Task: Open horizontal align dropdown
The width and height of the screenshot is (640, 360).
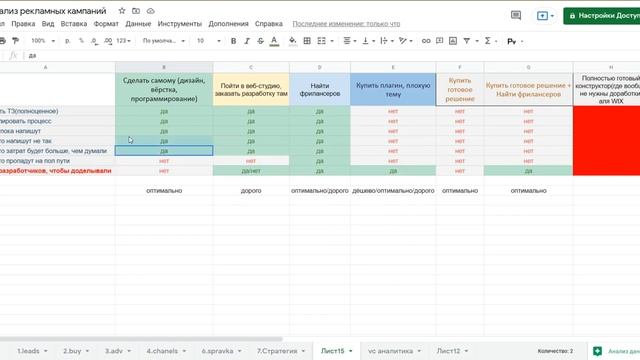Action: pos(349,41)
